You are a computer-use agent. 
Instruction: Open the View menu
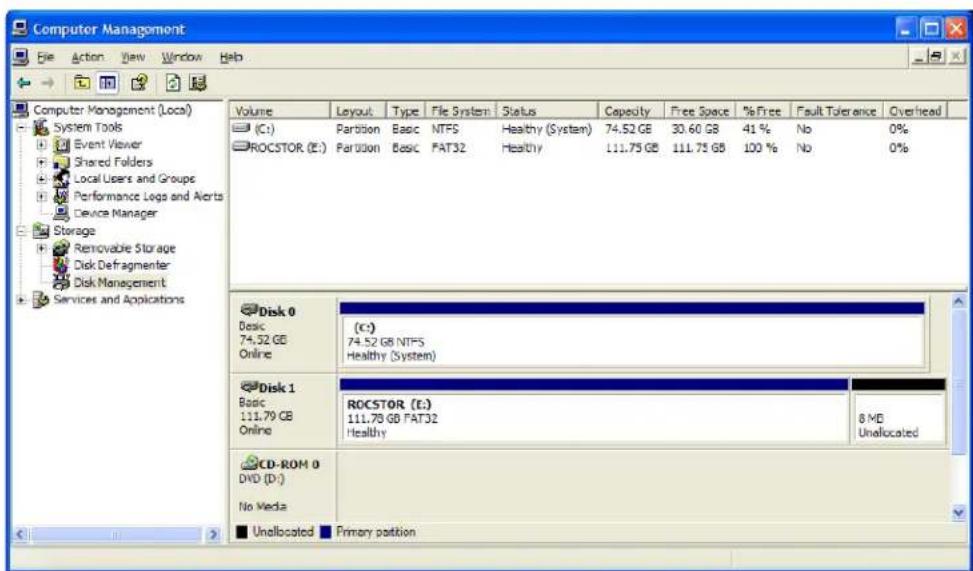click(133, 58)
